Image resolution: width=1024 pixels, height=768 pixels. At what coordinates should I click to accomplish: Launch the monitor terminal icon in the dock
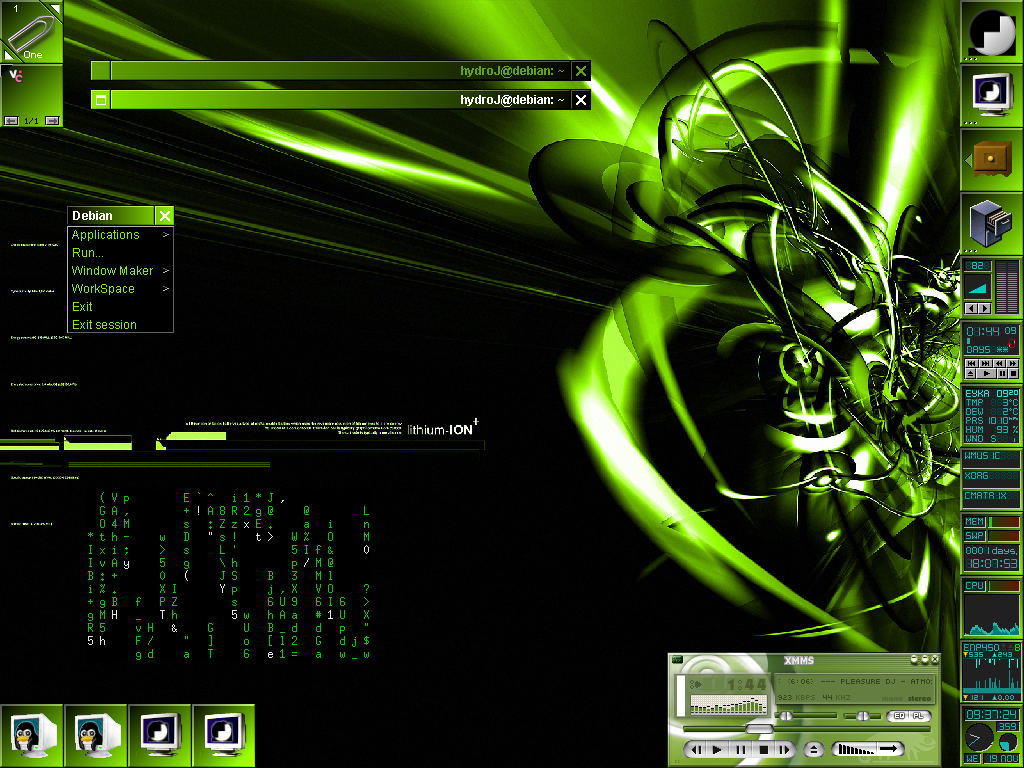(x=991, y=95)
